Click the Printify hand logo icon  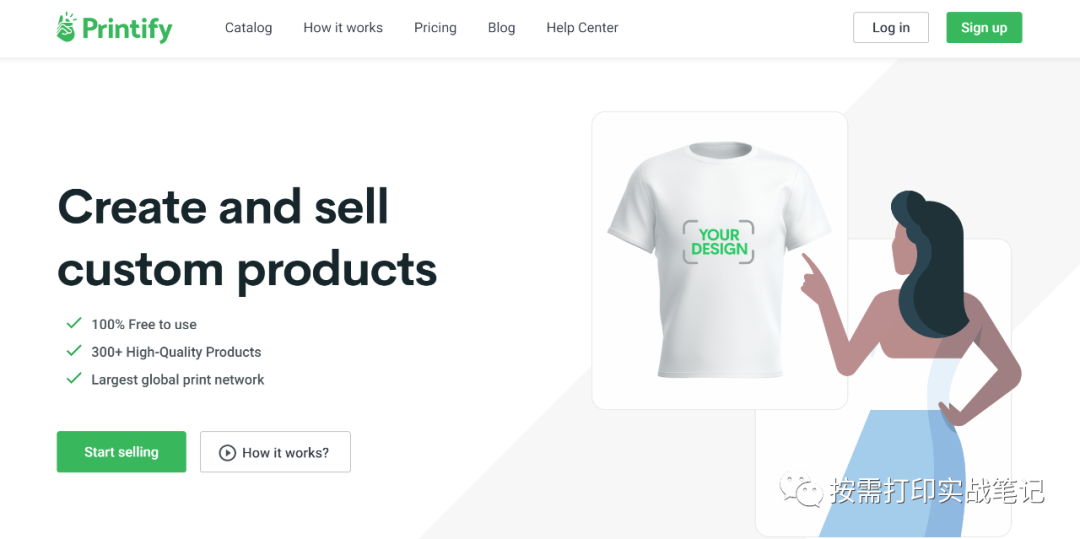(x=66, y=27)
